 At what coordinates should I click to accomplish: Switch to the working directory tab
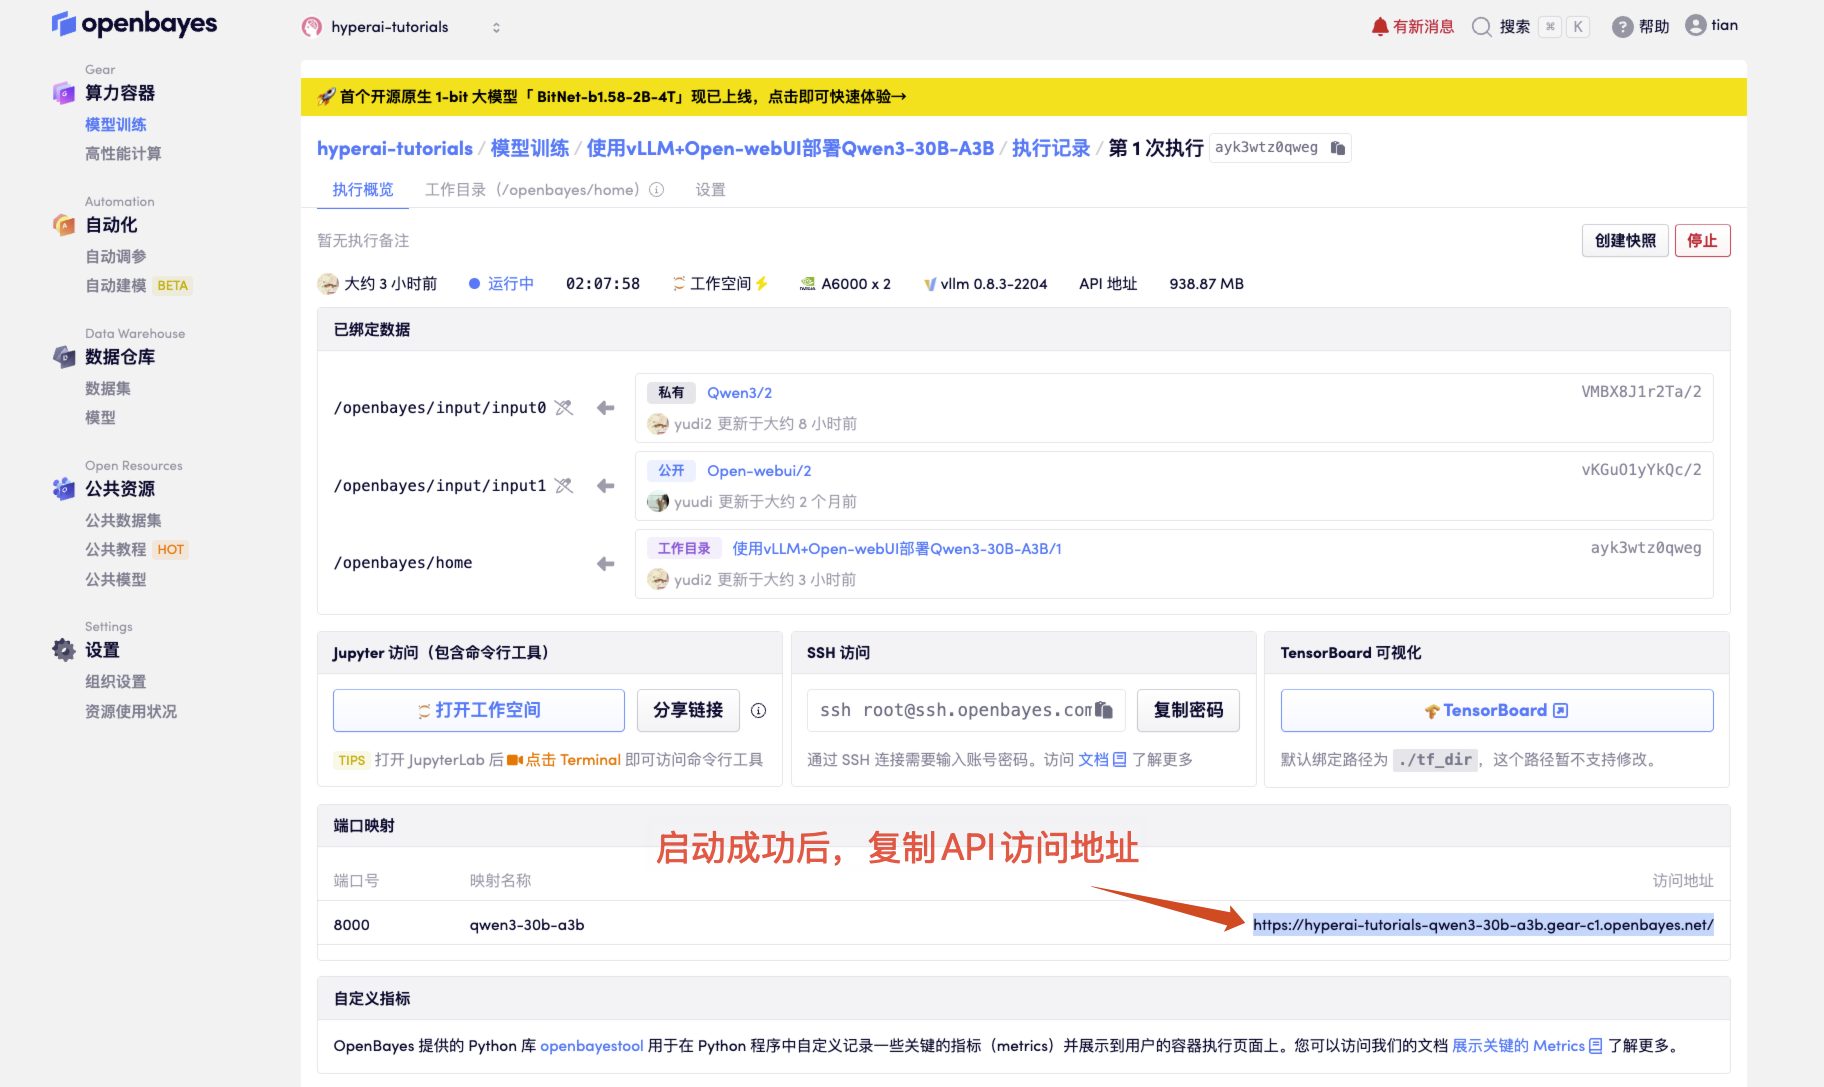click(x=532, y=190)
